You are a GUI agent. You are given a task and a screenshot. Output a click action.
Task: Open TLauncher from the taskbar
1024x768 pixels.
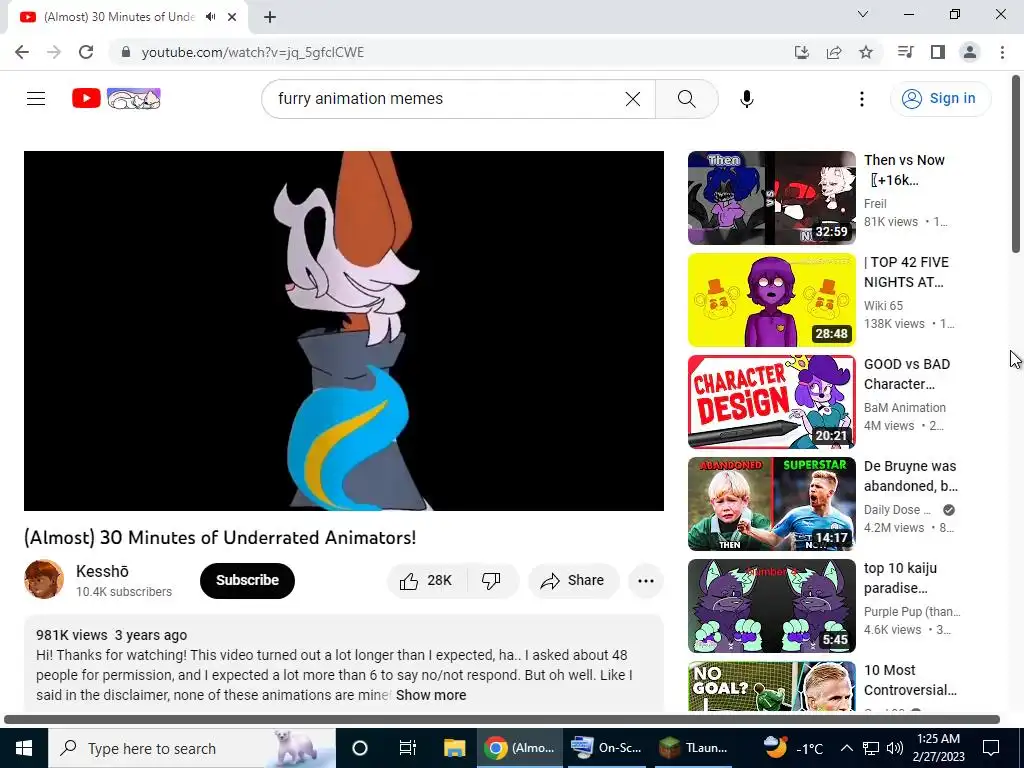pos(692,748)
